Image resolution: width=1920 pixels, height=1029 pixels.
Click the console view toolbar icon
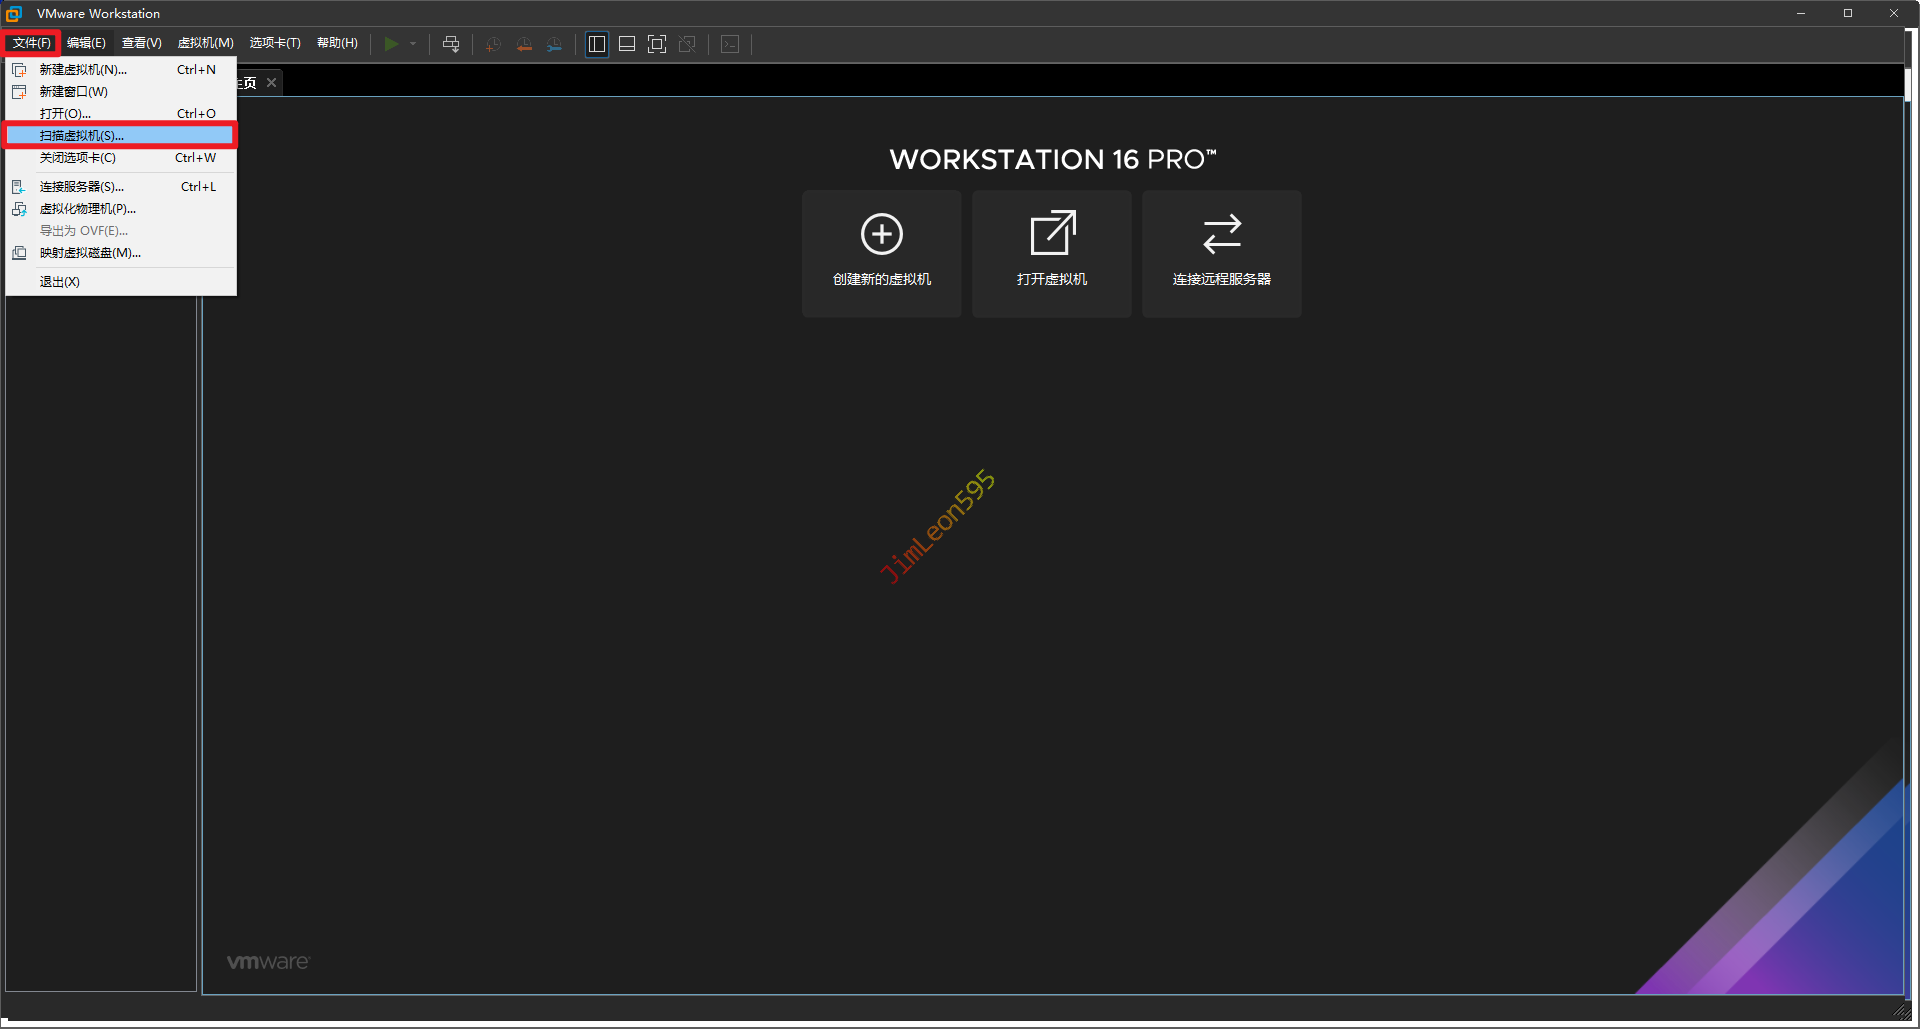[730, 44]
